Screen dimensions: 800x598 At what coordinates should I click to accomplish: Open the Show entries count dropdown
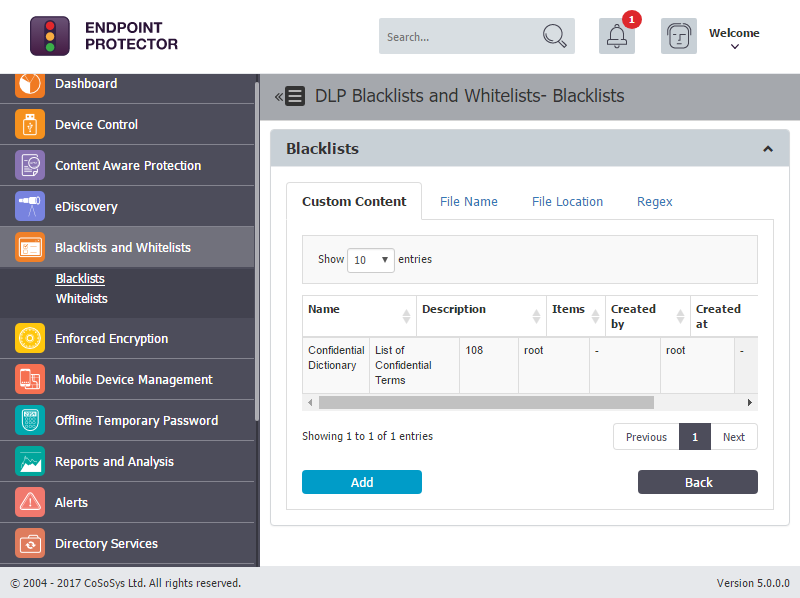pos(370,260)
